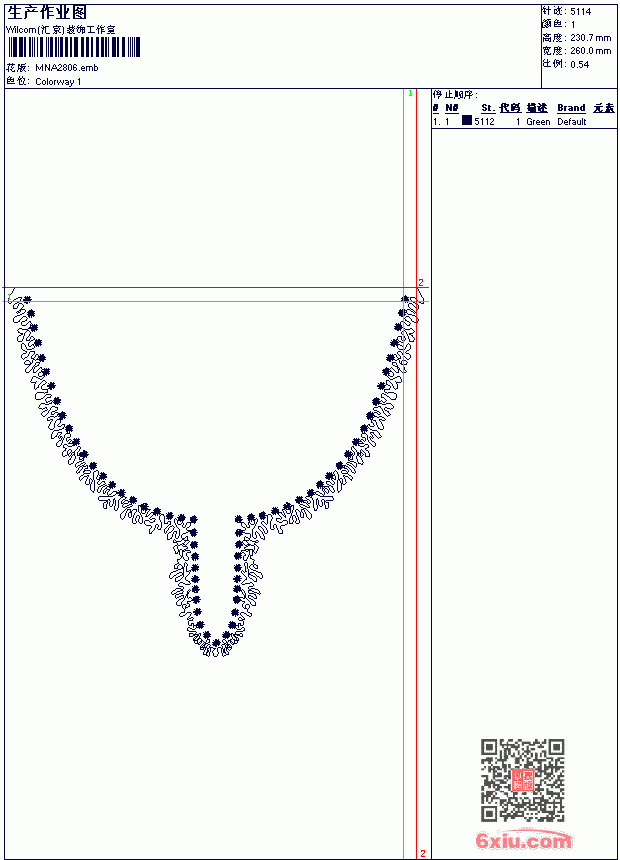The height and width of the screenshot is (860, 620).
Task: Click the red seal inside the QR code
Action: pyautogui.click(x=523, y=780)
